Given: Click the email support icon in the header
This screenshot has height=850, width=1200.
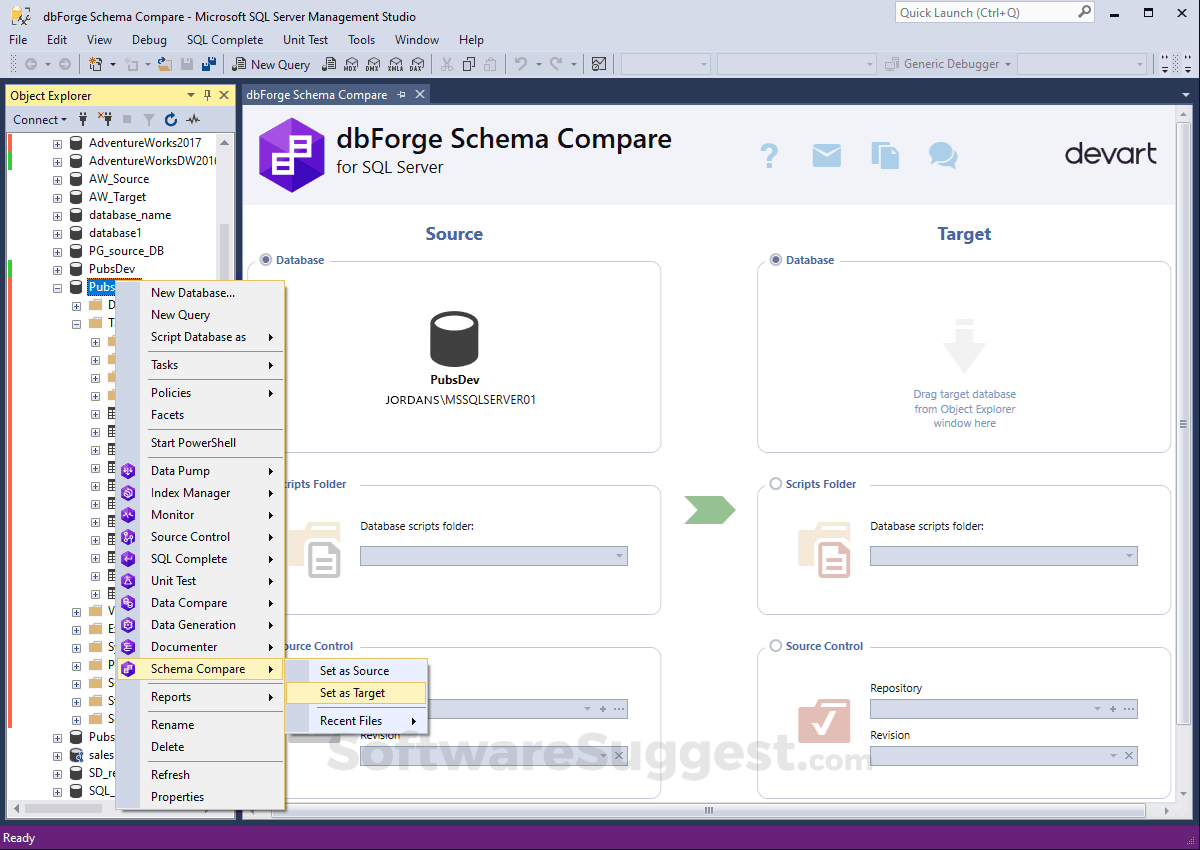Looking at the screenshot, I should point(827,155).
